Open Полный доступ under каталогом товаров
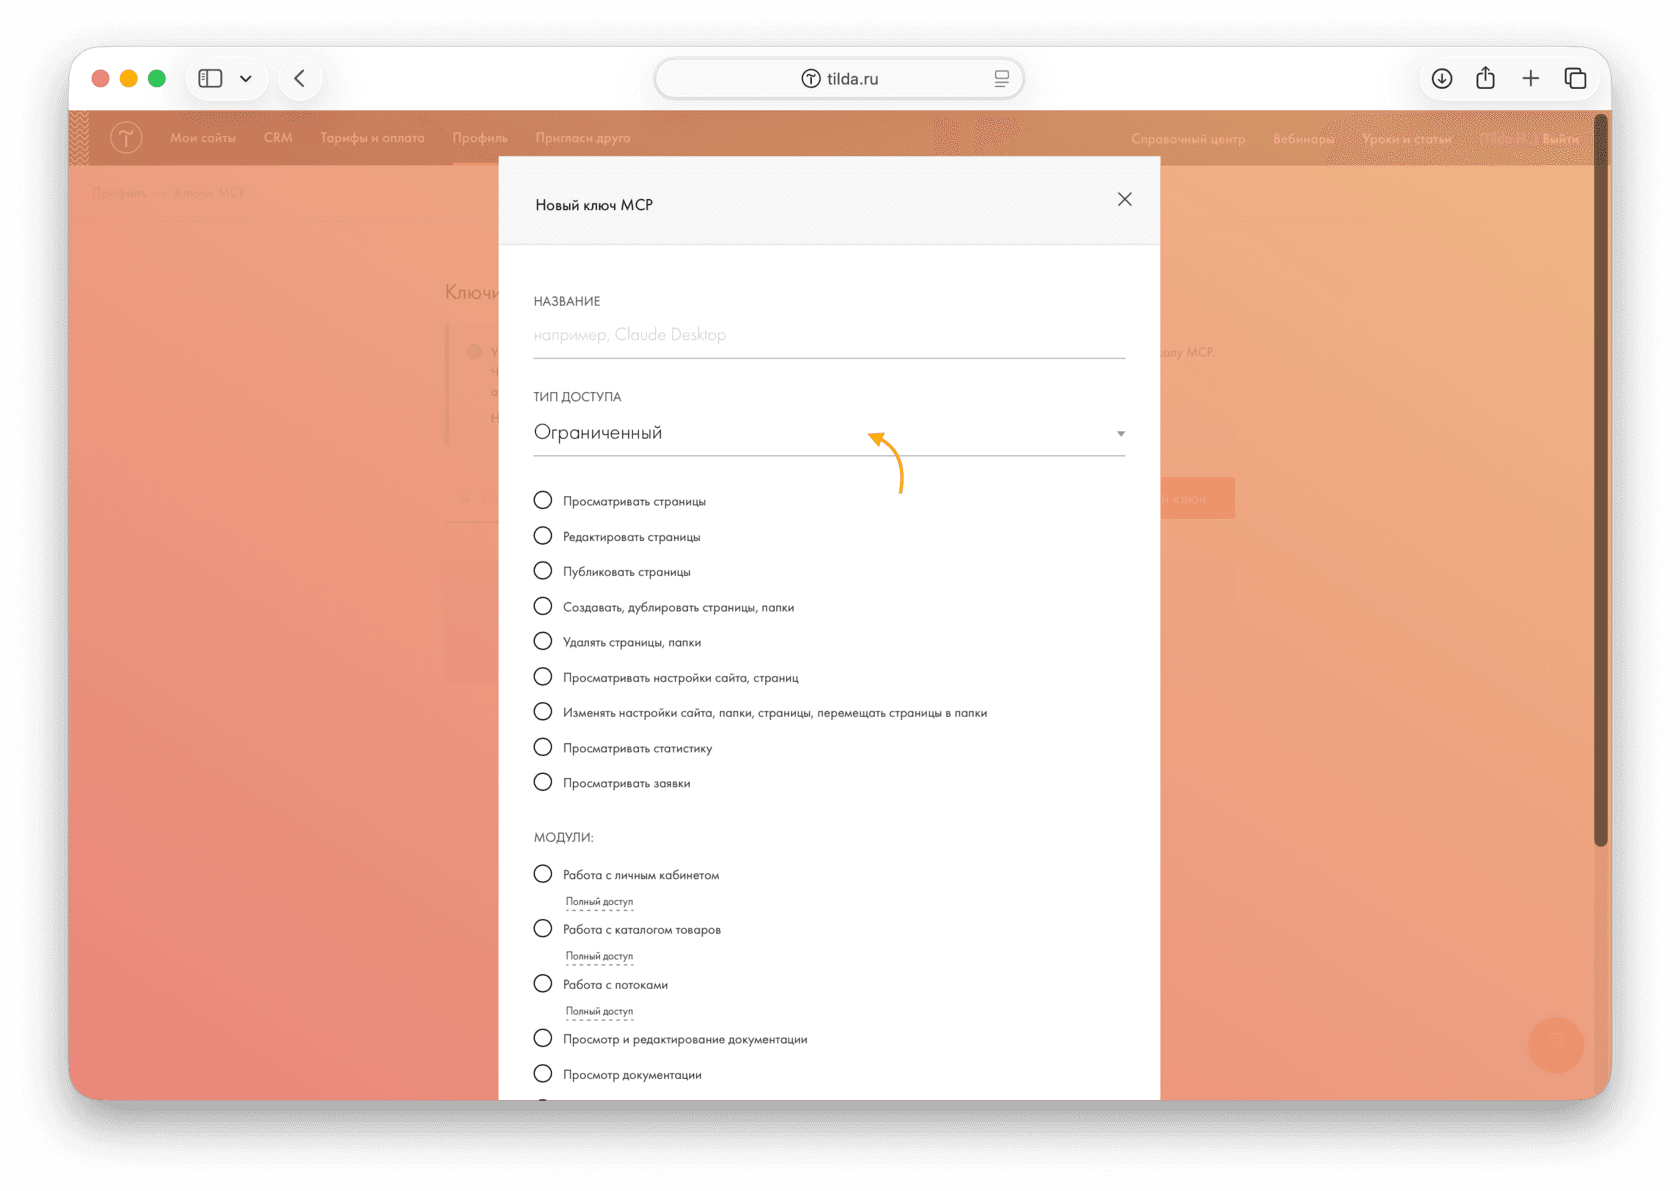 pyautogui.click(x=599, y=956)
